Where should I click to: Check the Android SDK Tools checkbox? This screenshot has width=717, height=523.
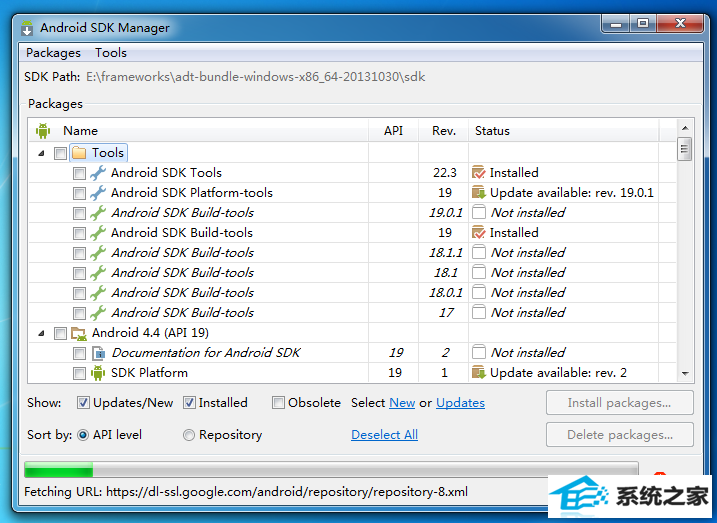(79, 173)
